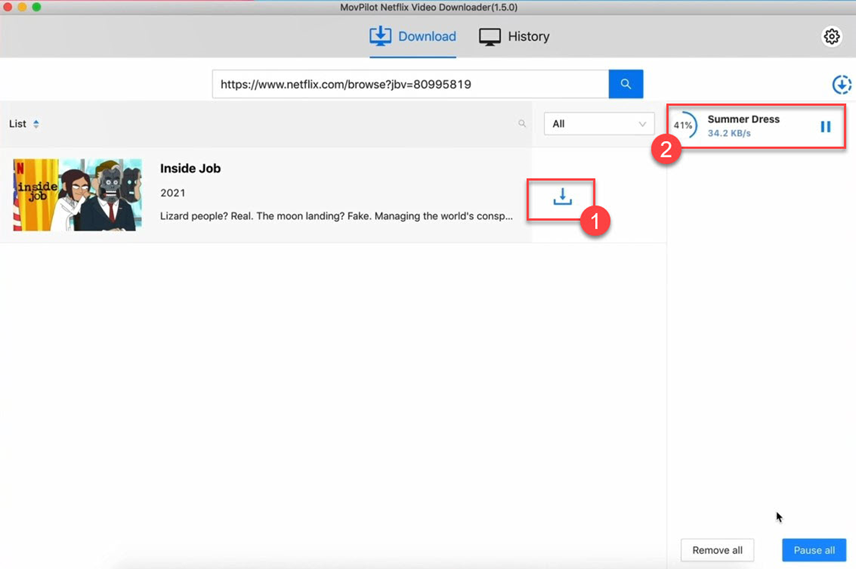This screenshot has height=569, width=856.
Task: Click the History monitor icon
Action: point(490,37)
